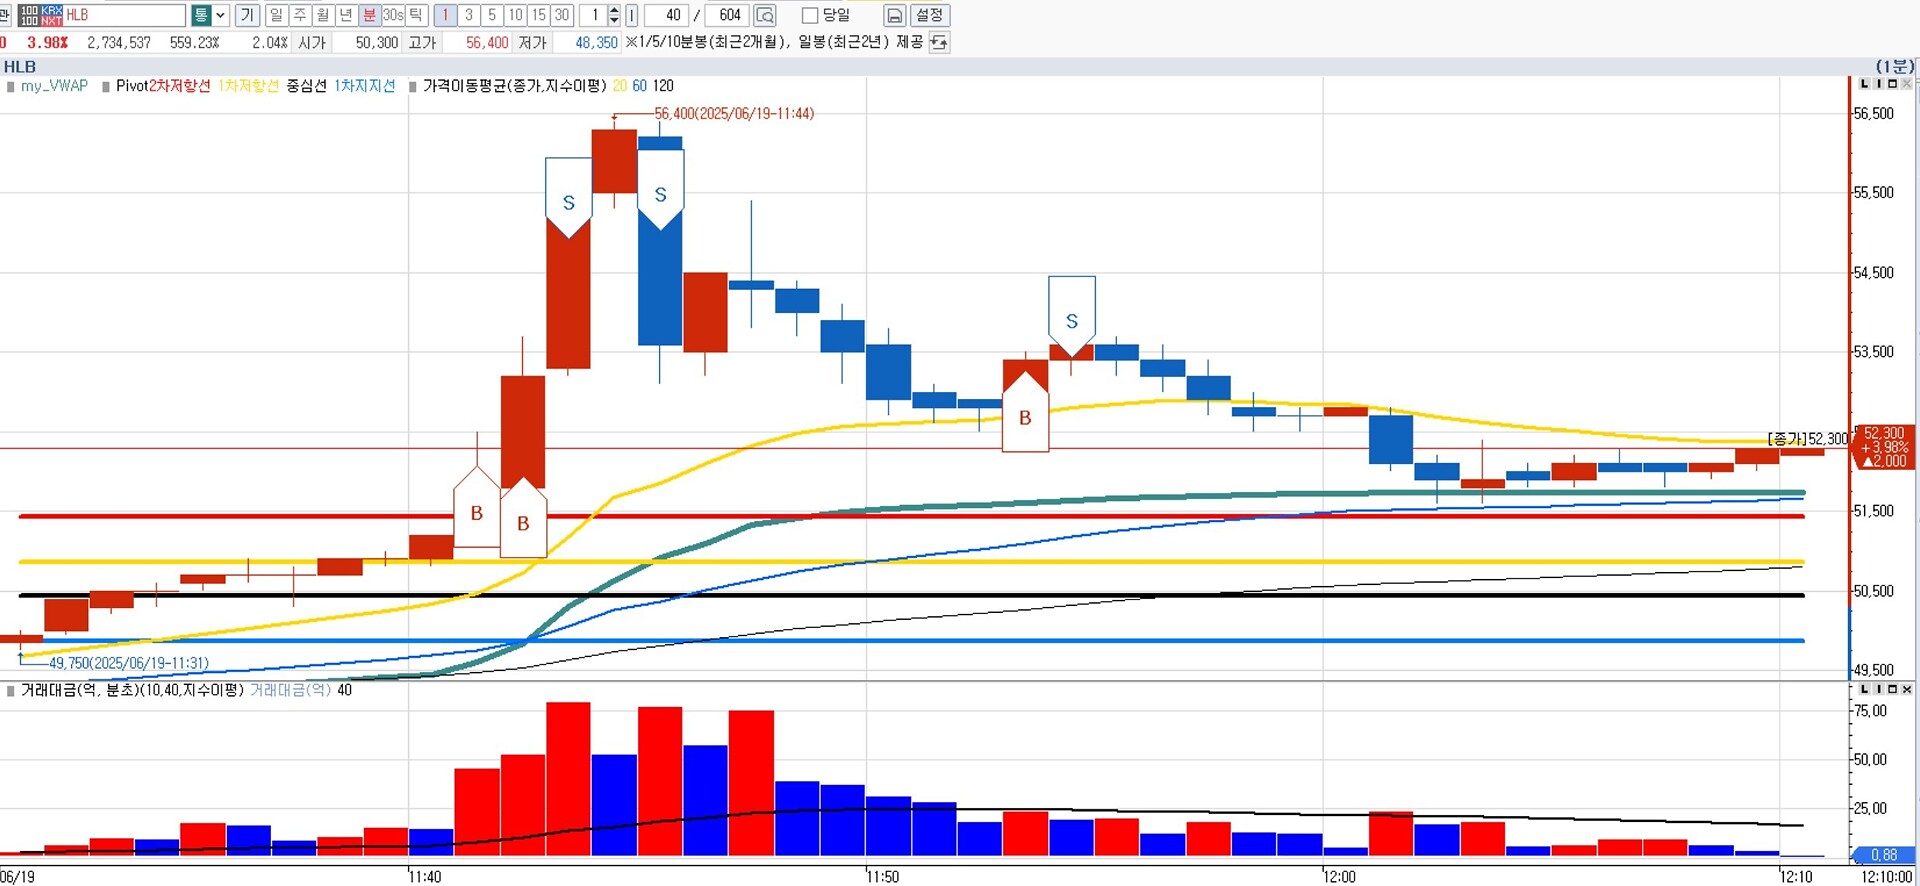Screen dimensions: 1920x886
Task: Click the HLB stock code input field
Action: coord(125,15)
